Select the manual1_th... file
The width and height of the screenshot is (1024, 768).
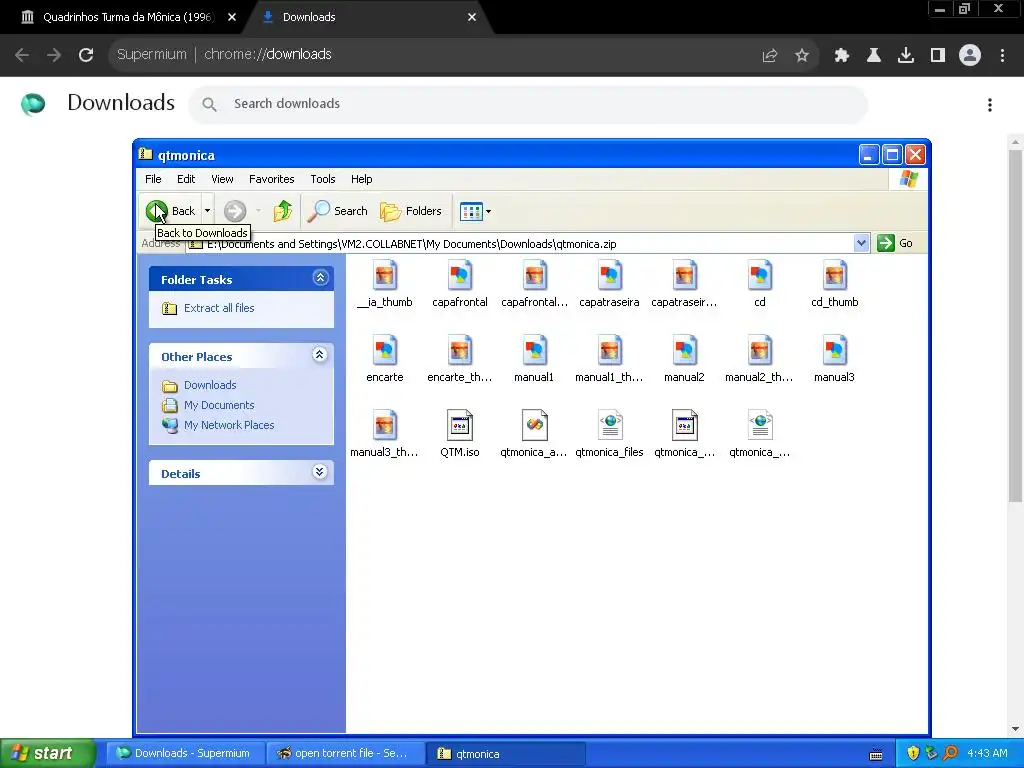point(609,360)
